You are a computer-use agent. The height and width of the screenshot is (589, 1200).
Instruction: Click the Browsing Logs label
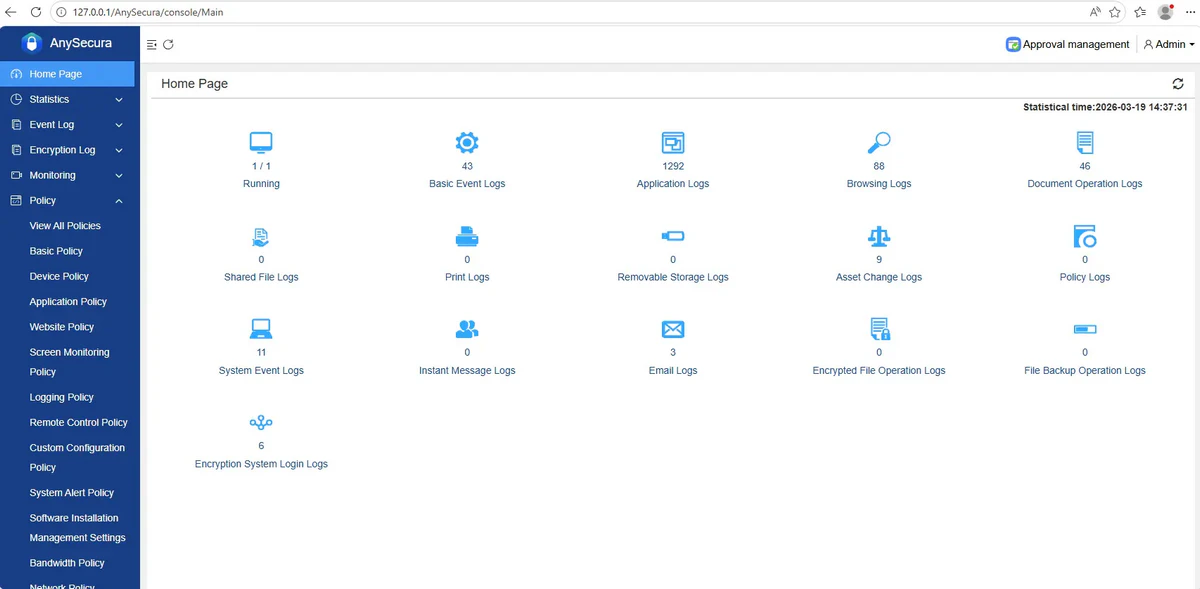(x=879, y=184)
